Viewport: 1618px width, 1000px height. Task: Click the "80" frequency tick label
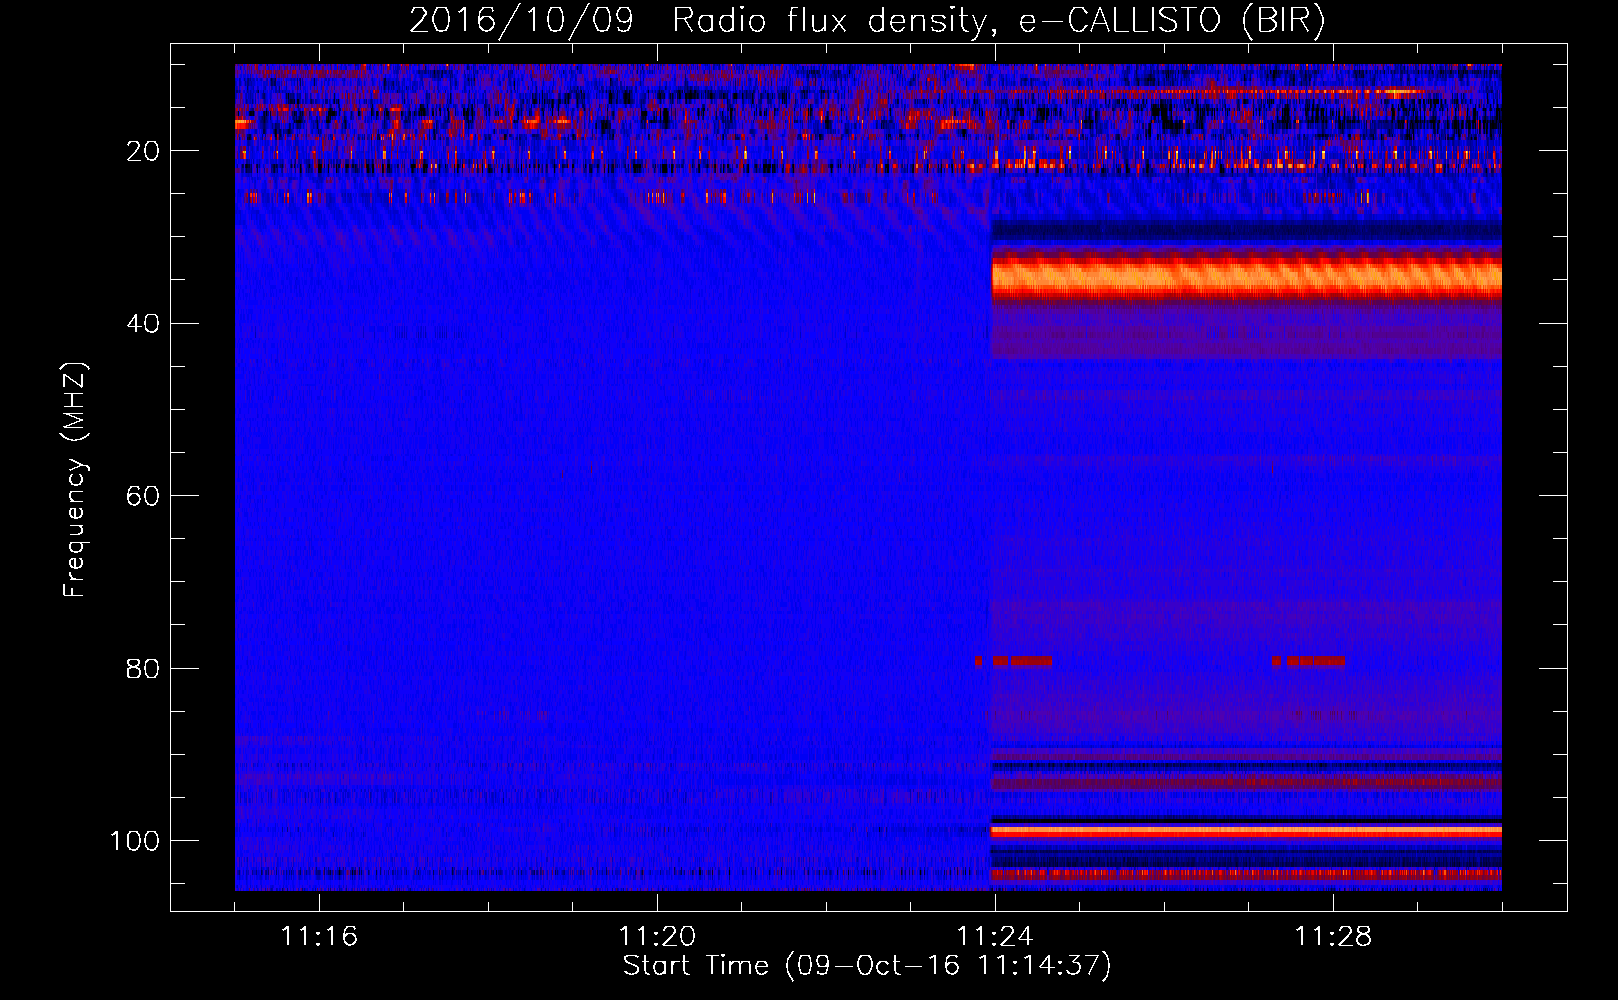[x=143, y=668]
